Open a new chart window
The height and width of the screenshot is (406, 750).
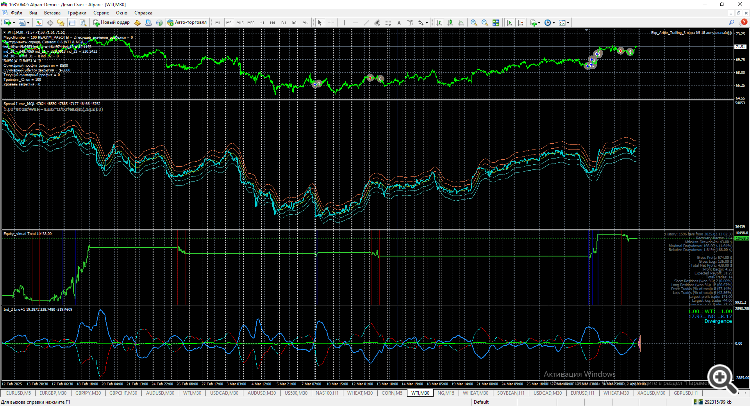coord(7,22)
